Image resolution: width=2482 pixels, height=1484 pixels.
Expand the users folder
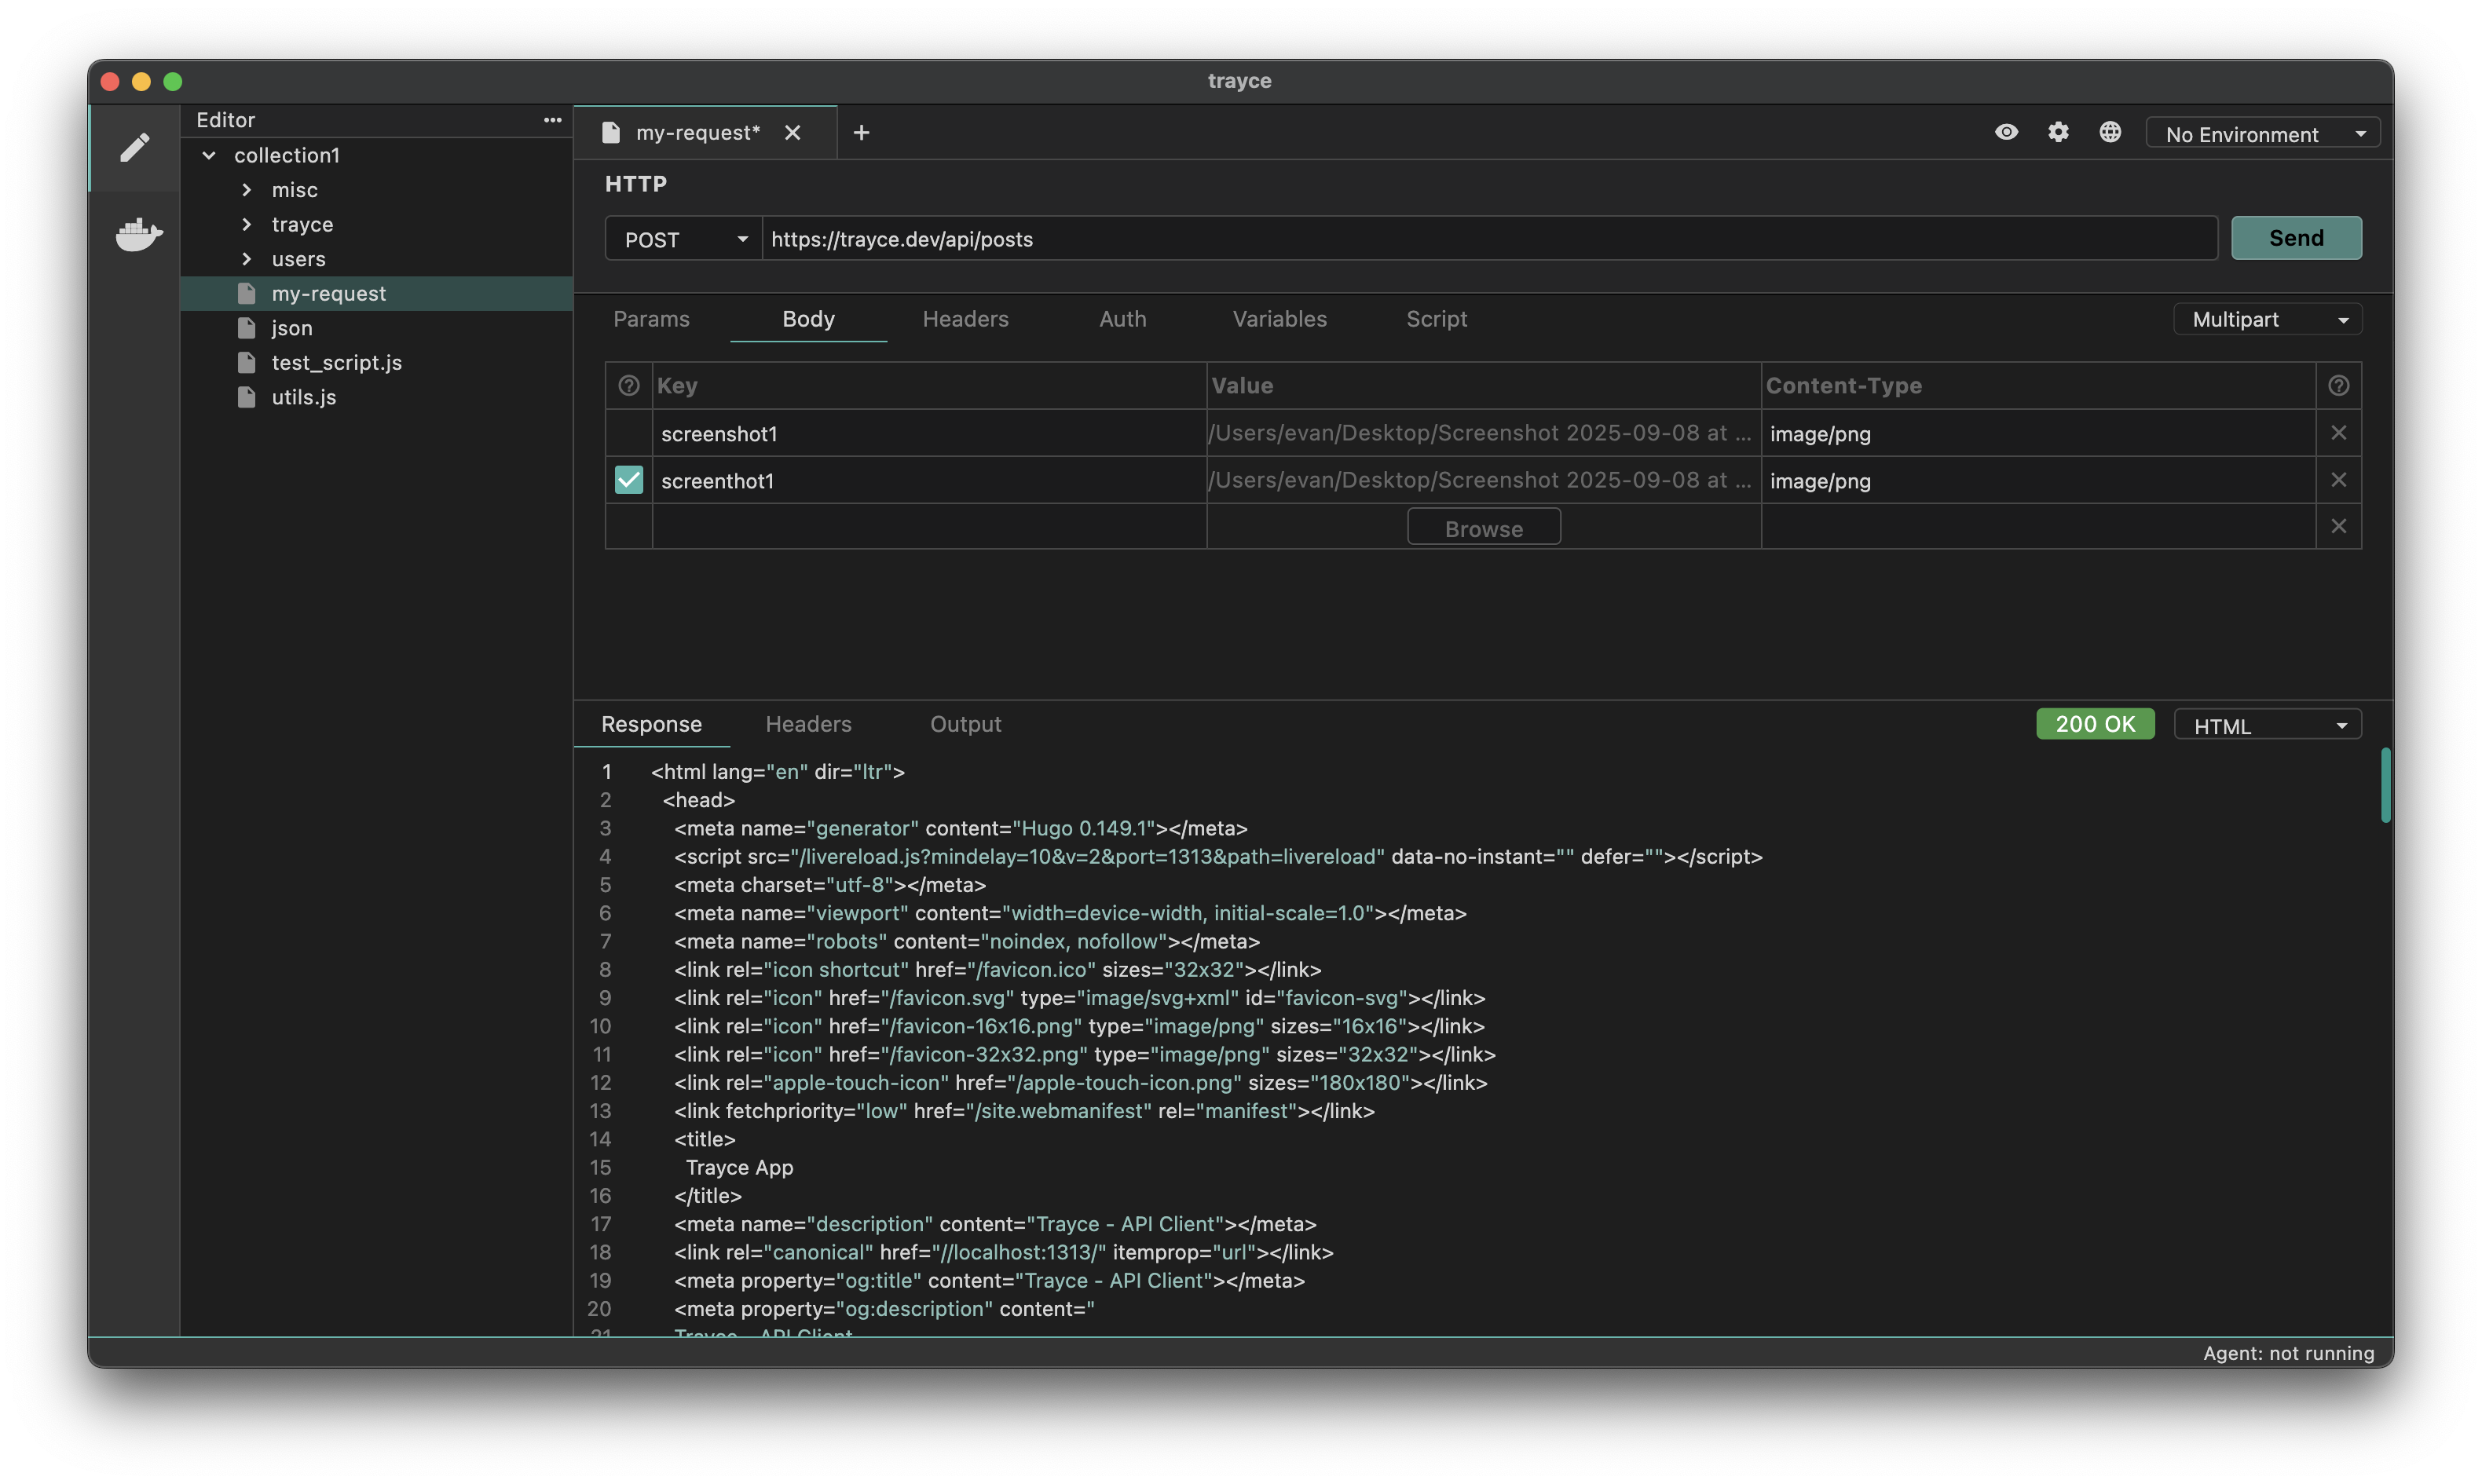[x=247, y=259]
